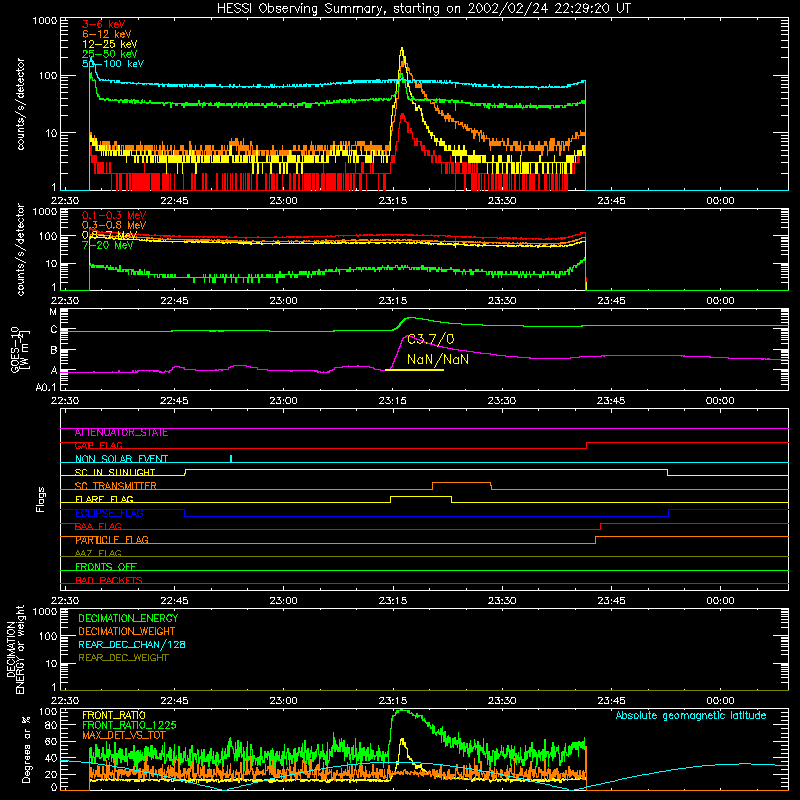Screen dimensions: 800x800
Task: Click the yellow 12-25 keV legend label
Action: pos(110,44)
